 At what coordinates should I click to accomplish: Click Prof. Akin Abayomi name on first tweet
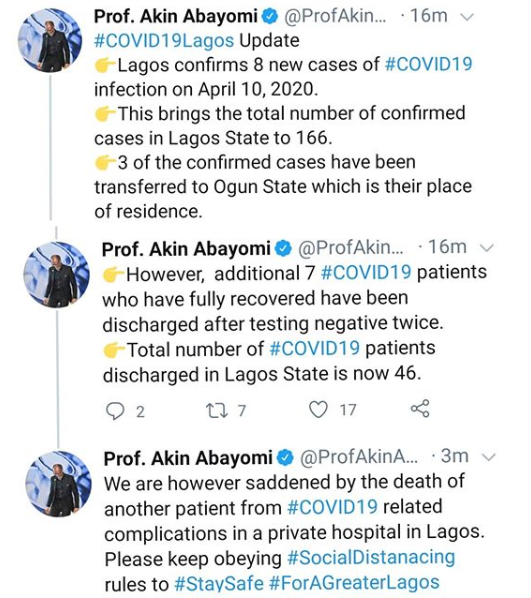click(176, 16)
